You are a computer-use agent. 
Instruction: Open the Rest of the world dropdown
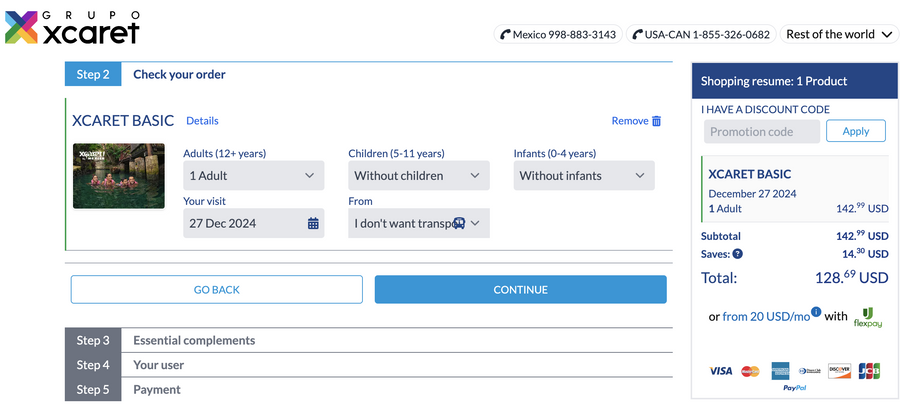tap(839, 34)
